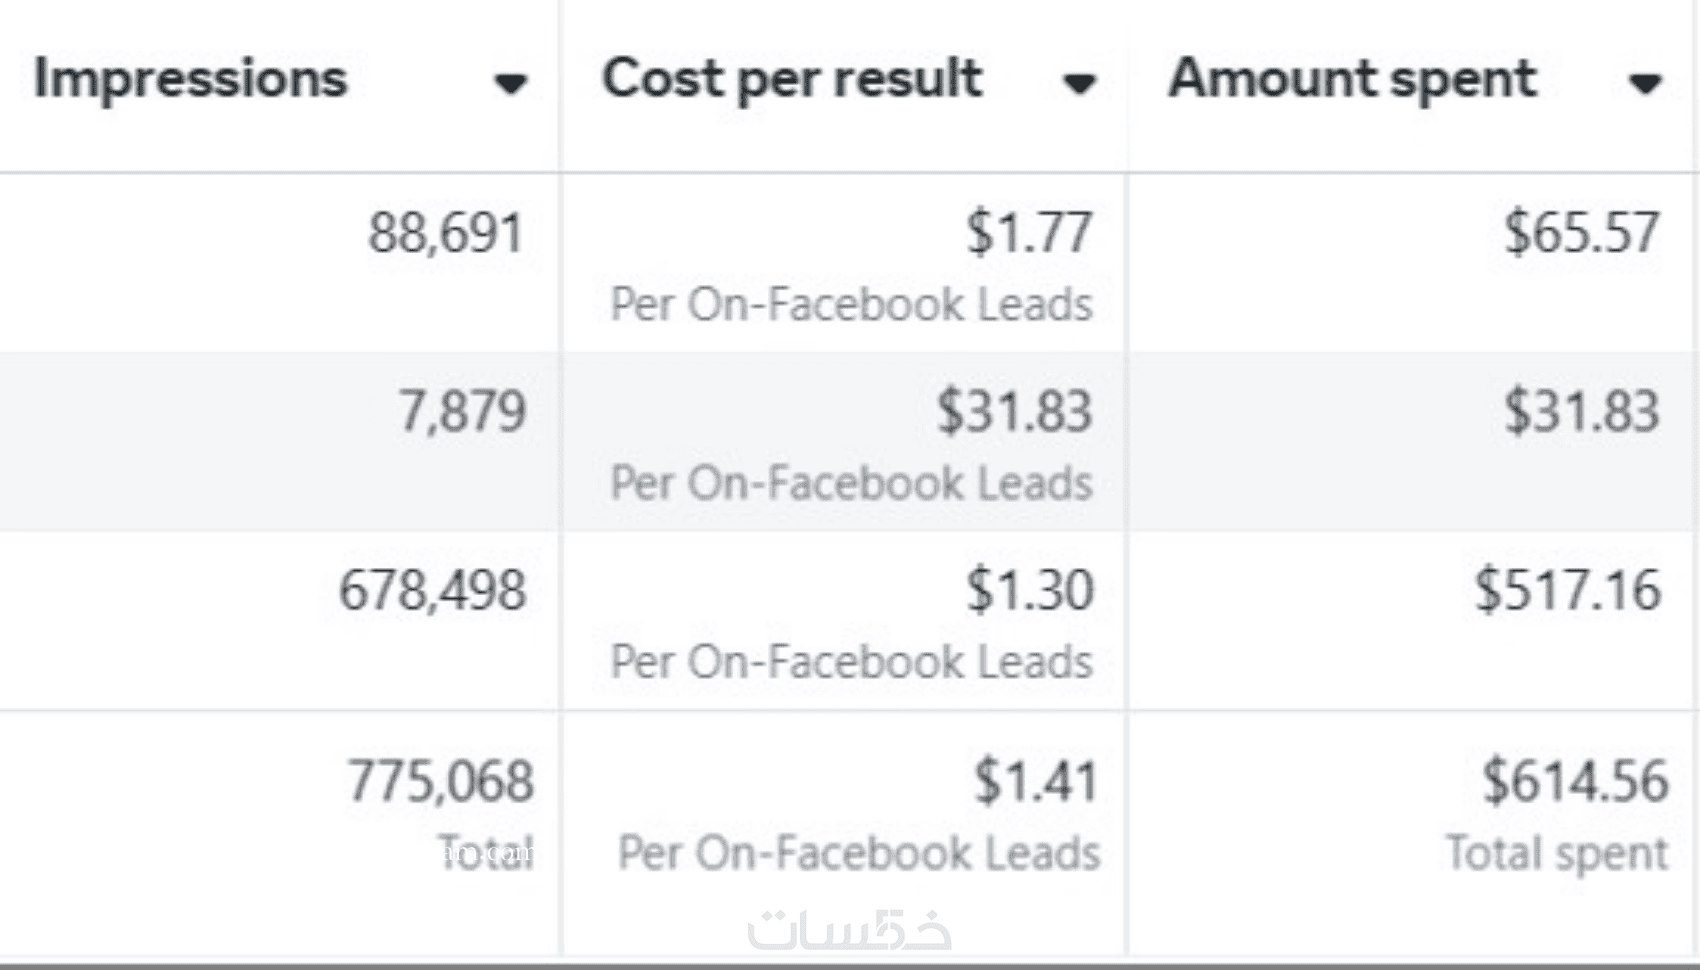This screenshot has height=970, width=1700.
Task: Select the Cost per result header
Action: click(x=792, y=79)
